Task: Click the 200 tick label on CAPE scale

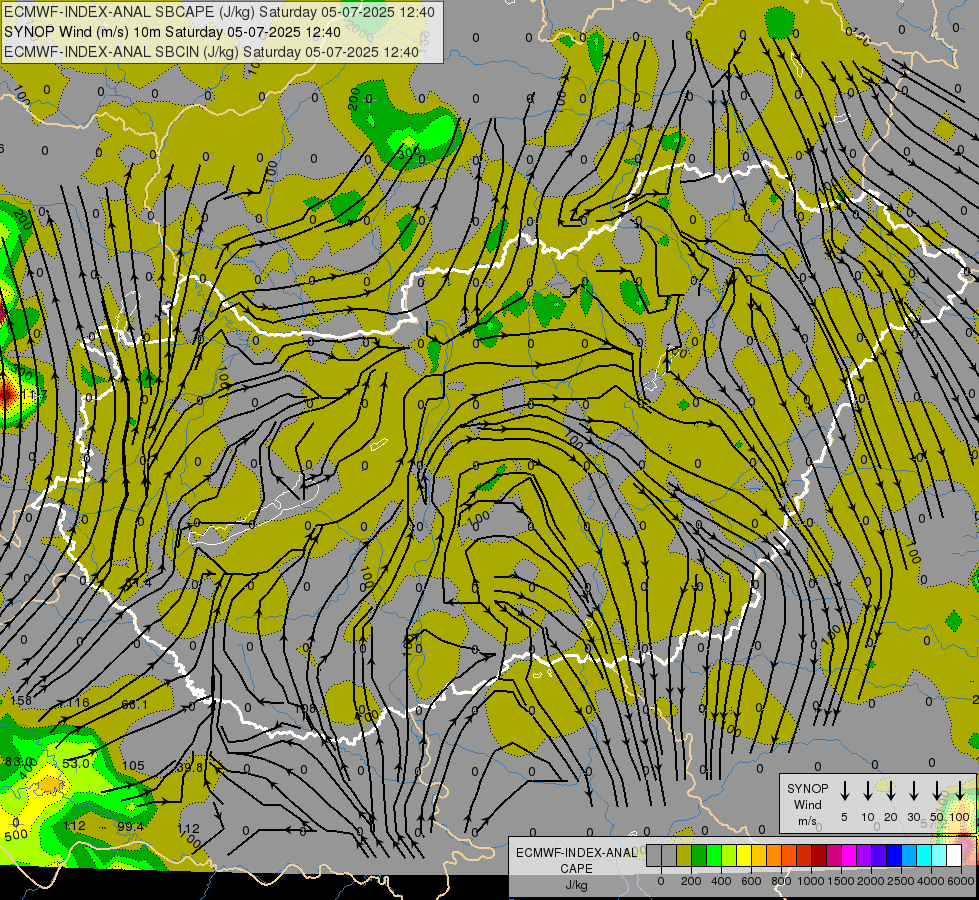Action: coord(691,881)
